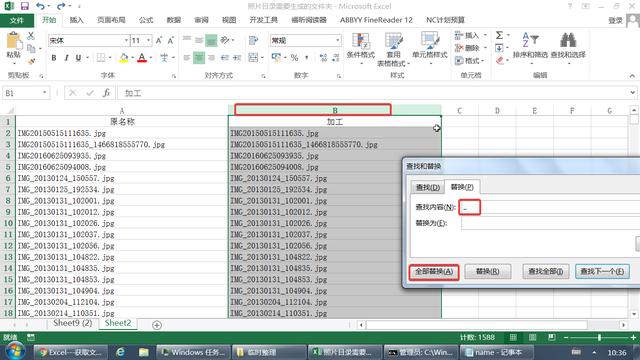Image resolution: width=640 pixels, height=360 pixels.
Task: Cut the selection with the scissors icon
Action: pos(31,36)
